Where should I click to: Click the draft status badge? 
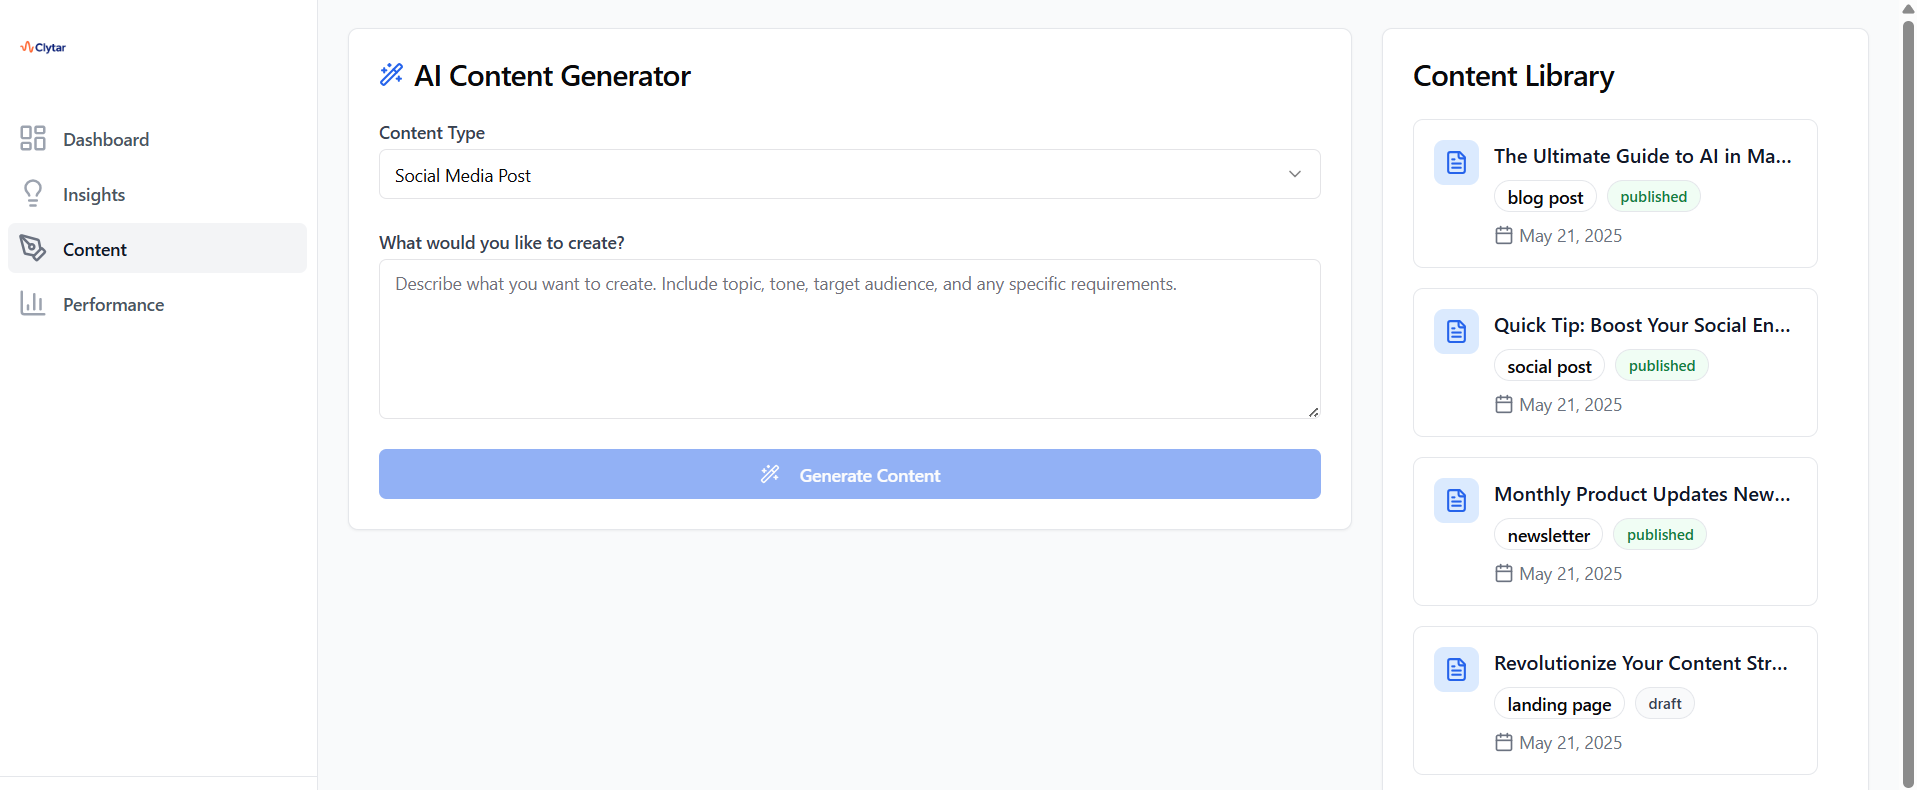tap(1664, 704)
